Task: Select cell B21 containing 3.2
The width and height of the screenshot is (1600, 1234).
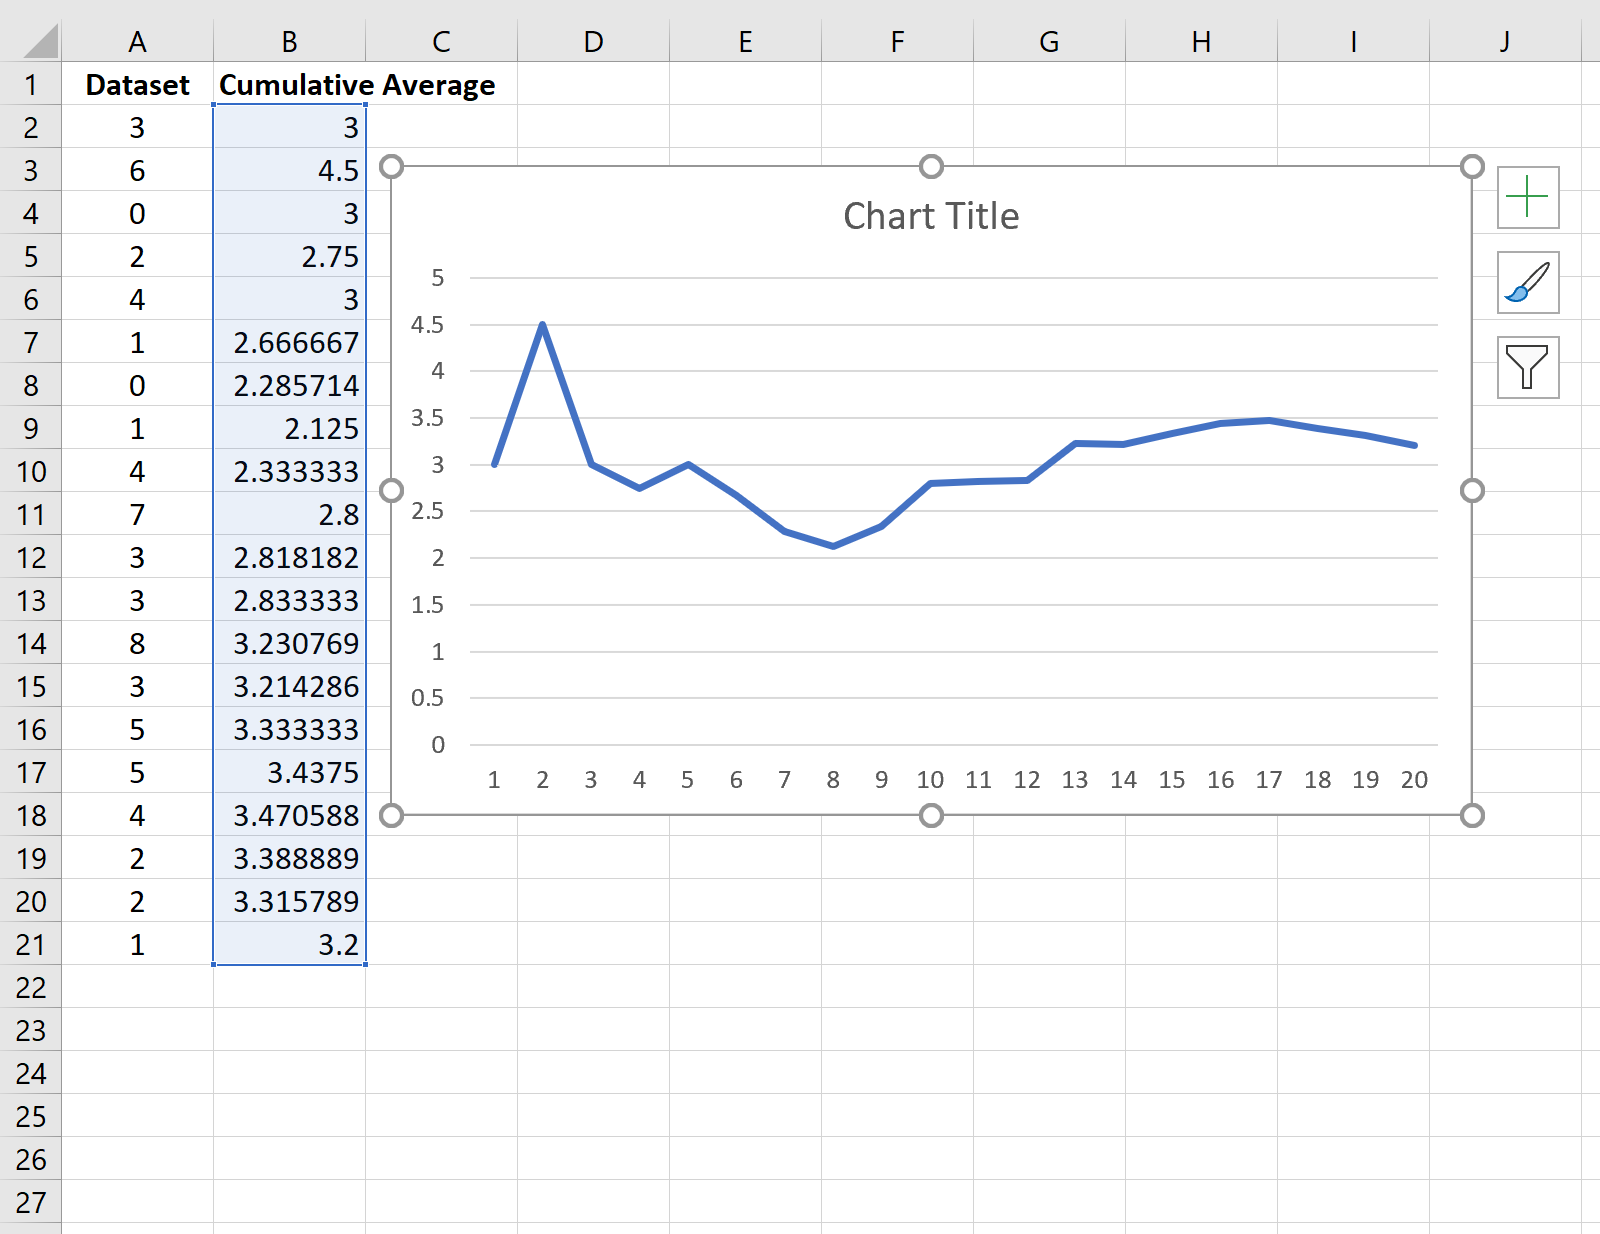Action: (289, 944)
